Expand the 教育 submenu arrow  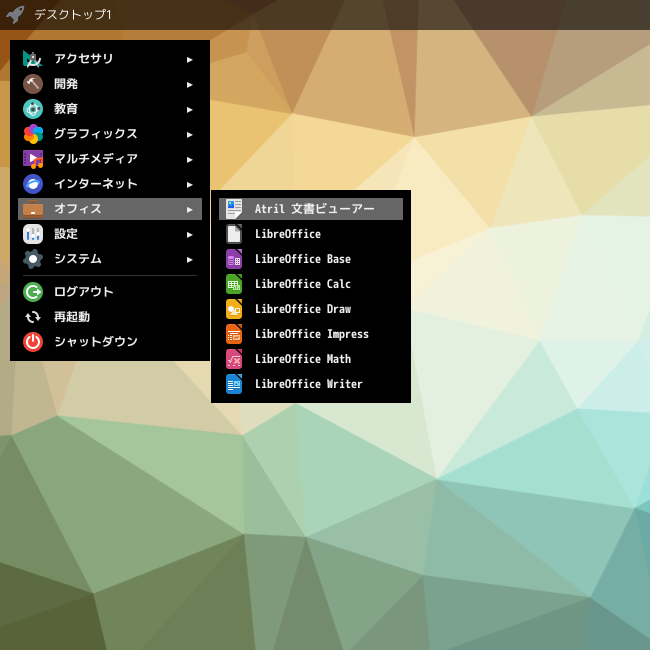(x=189, y=109)
